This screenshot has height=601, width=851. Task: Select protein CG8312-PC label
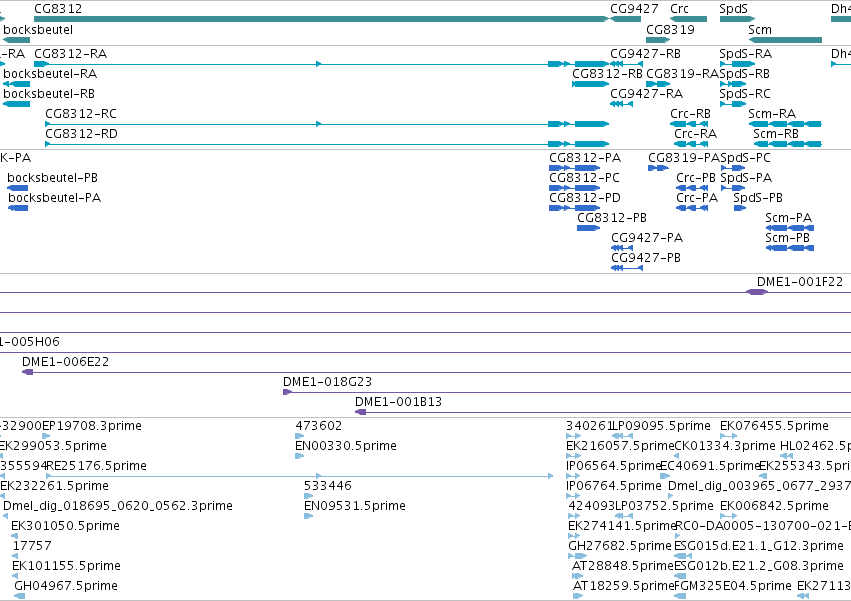584,178
